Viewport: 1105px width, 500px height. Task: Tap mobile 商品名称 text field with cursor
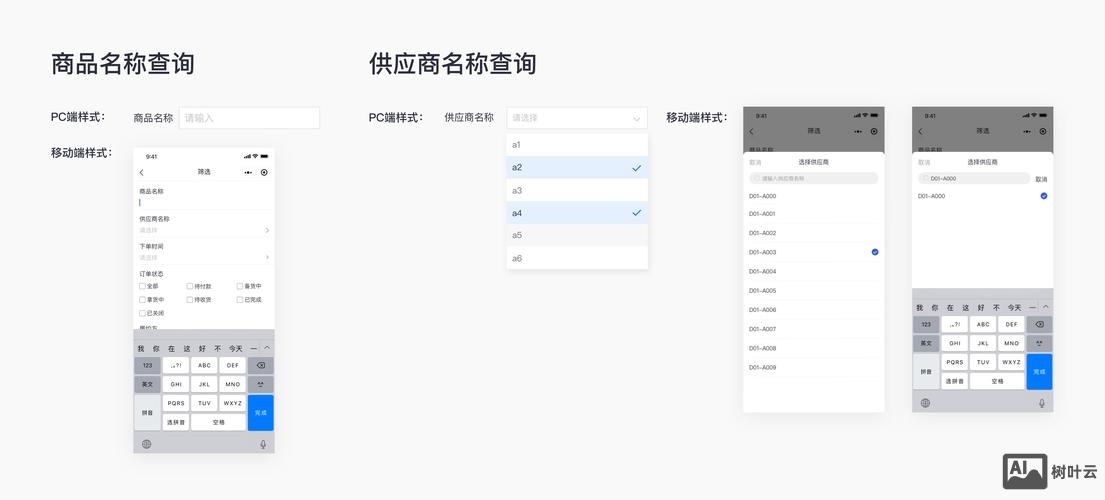click(x=204, y=202)
